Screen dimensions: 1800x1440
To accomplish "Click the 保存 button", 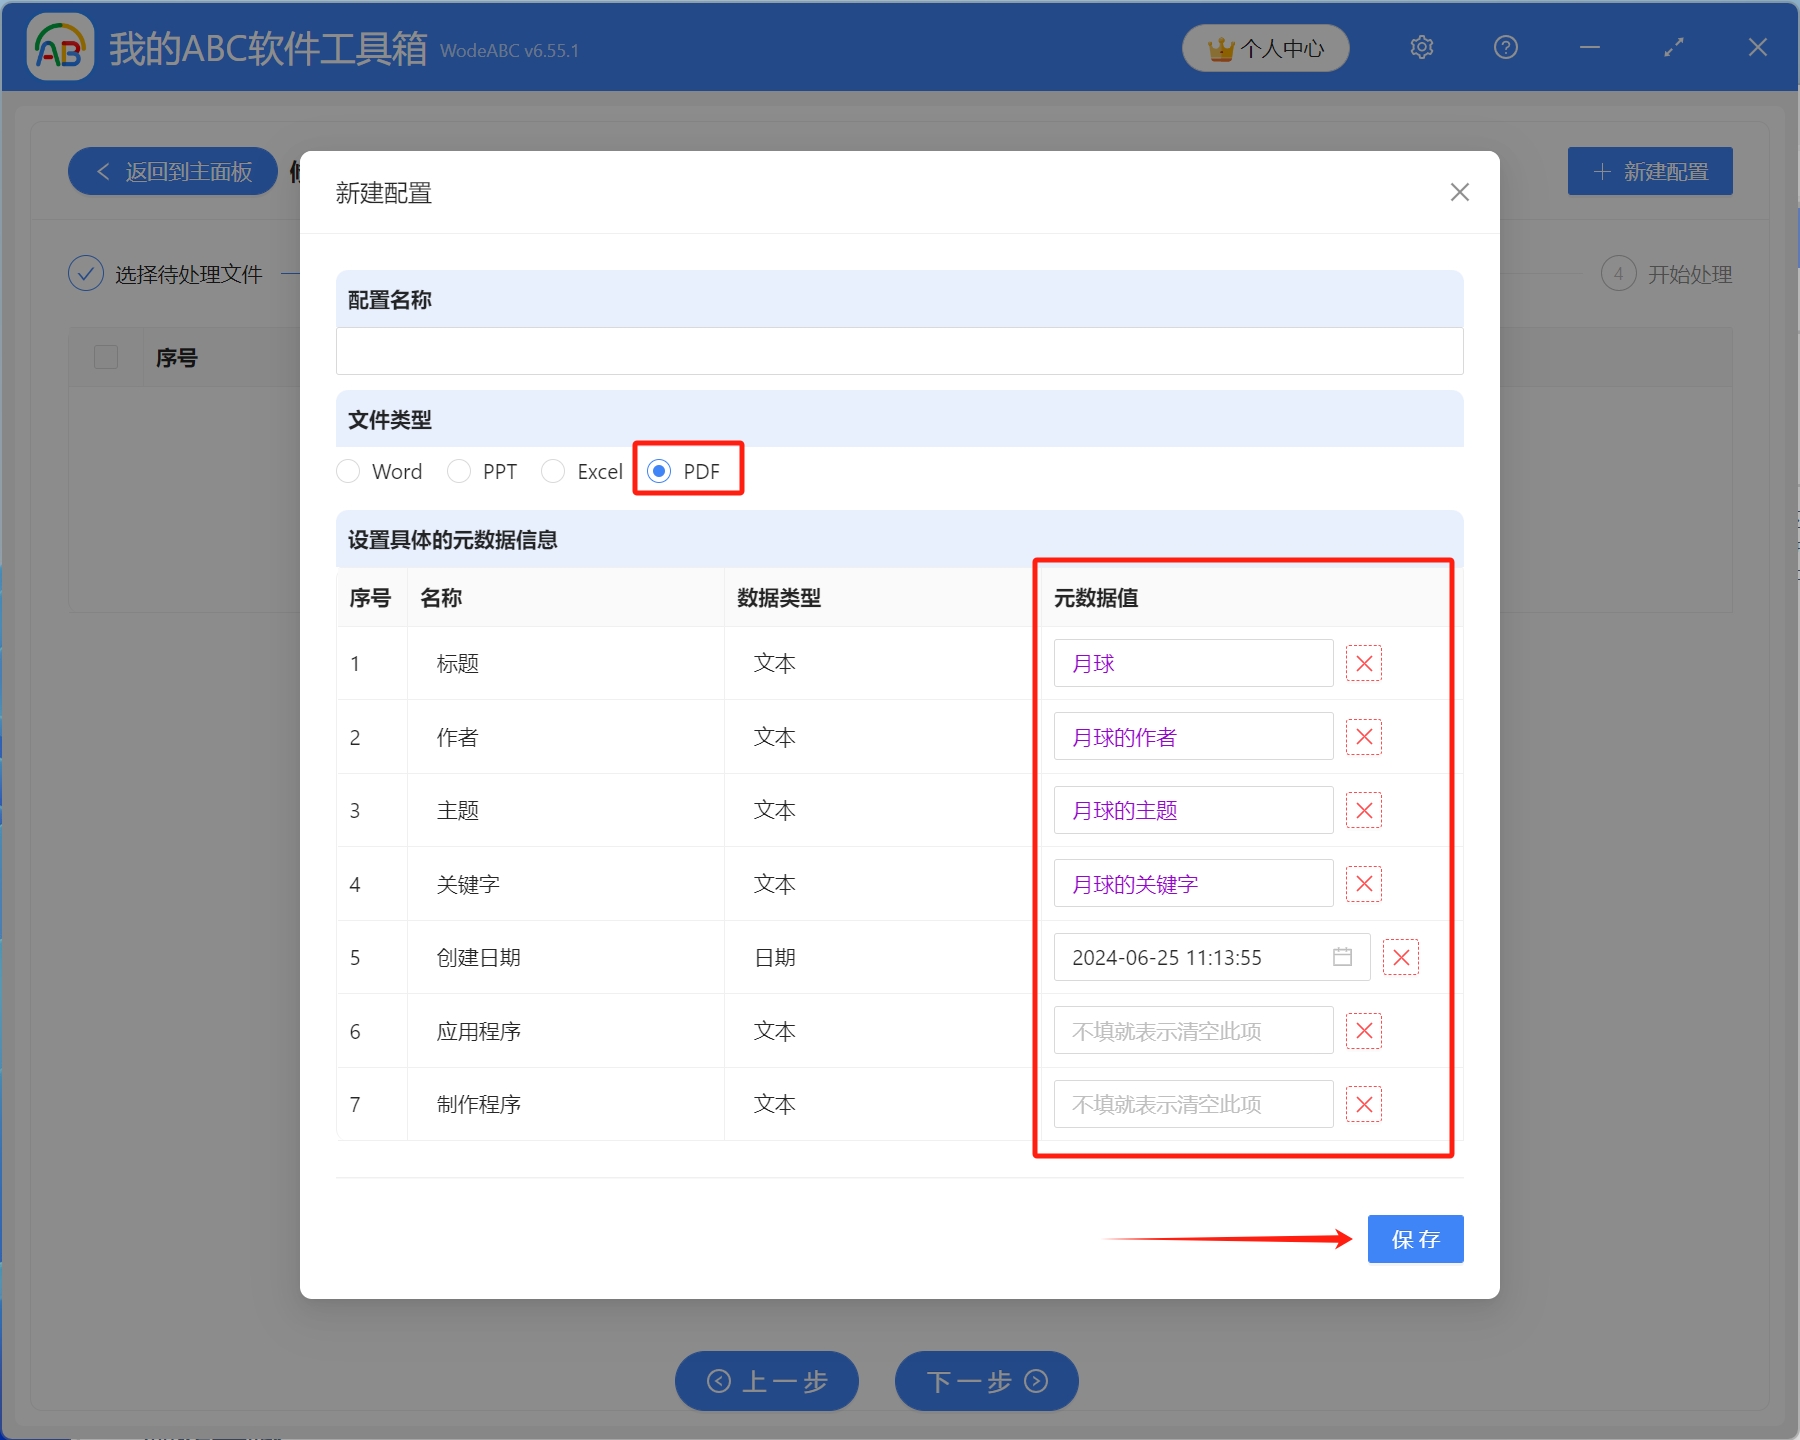I will (x=1415, y=1239).
